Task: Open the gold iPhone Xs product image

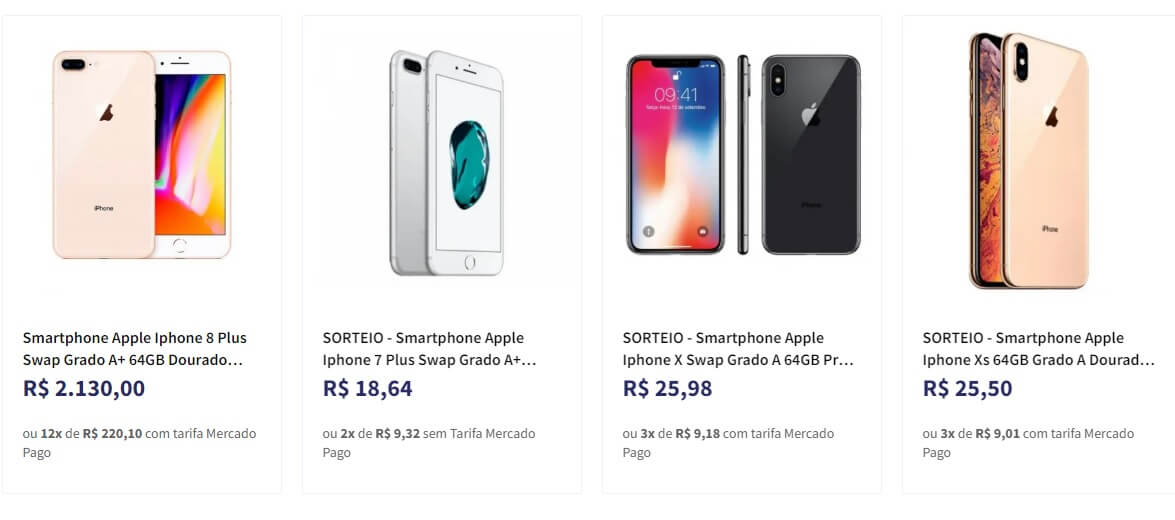Action: pos(1028,160)
